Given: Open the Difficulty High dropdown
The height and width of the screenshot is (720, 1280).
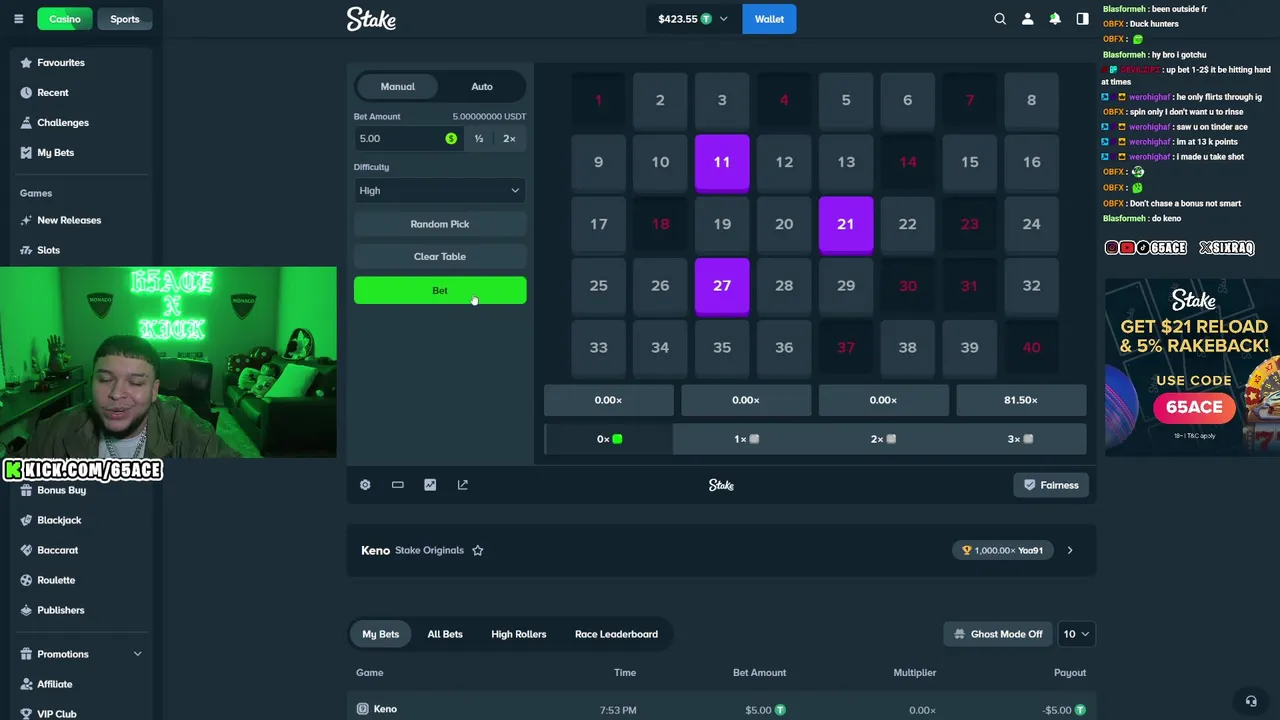Looking at the screenshot, I should tap(440, 191).
